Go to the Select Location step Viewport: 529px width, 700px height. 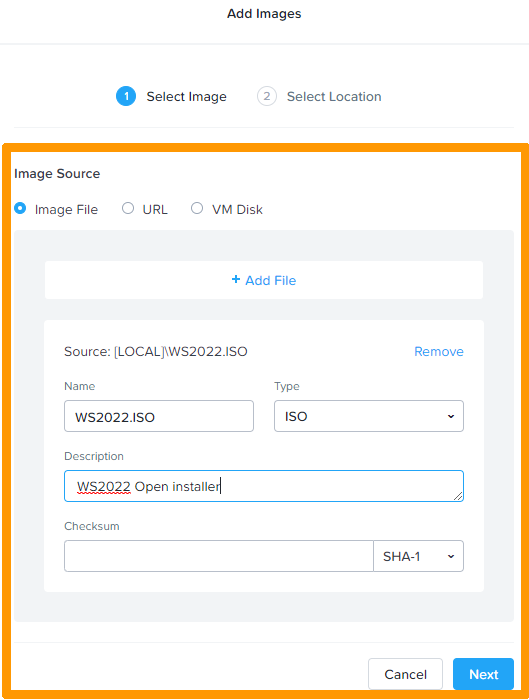334,96
